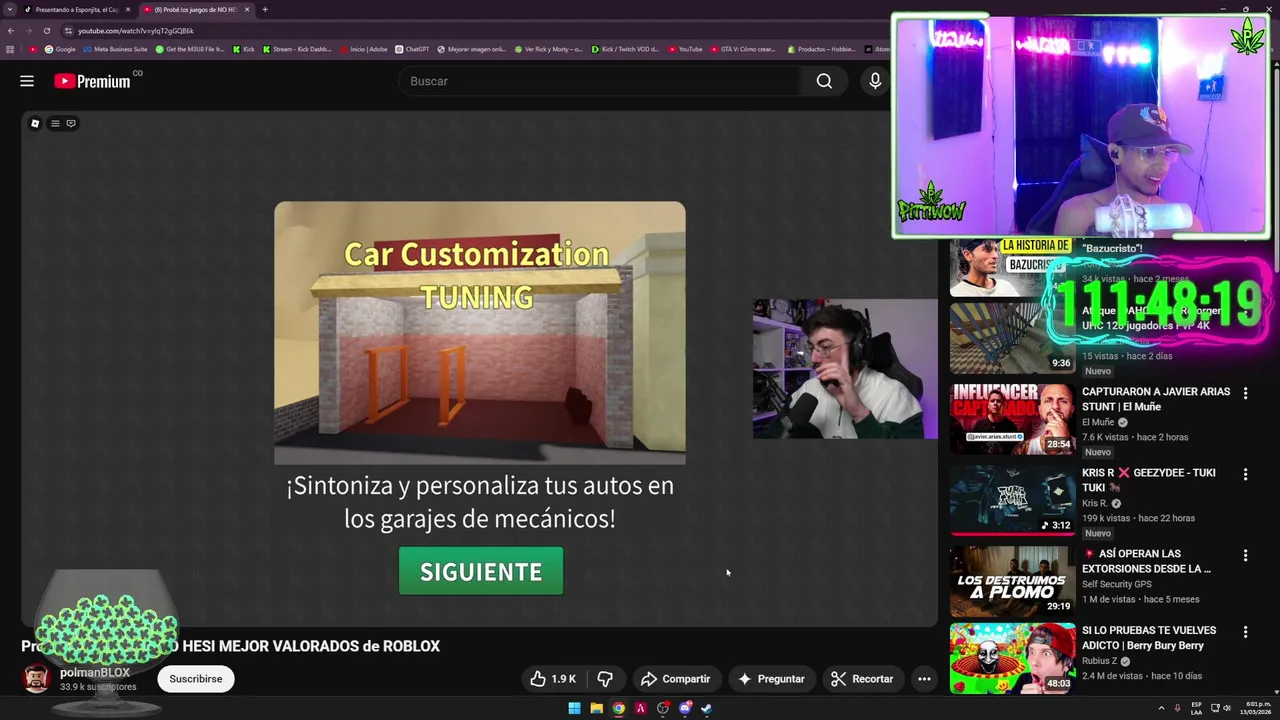Open 'SI LO PRUEBAS TE VUELVES ADICTO' title
This screenshot has height=720, width=1280.
(x=1149, y=638)
